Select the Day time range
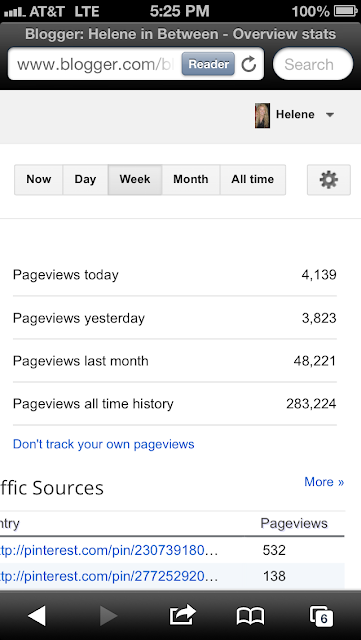Screen dimensions: 361x640 [x=85, y=180]
